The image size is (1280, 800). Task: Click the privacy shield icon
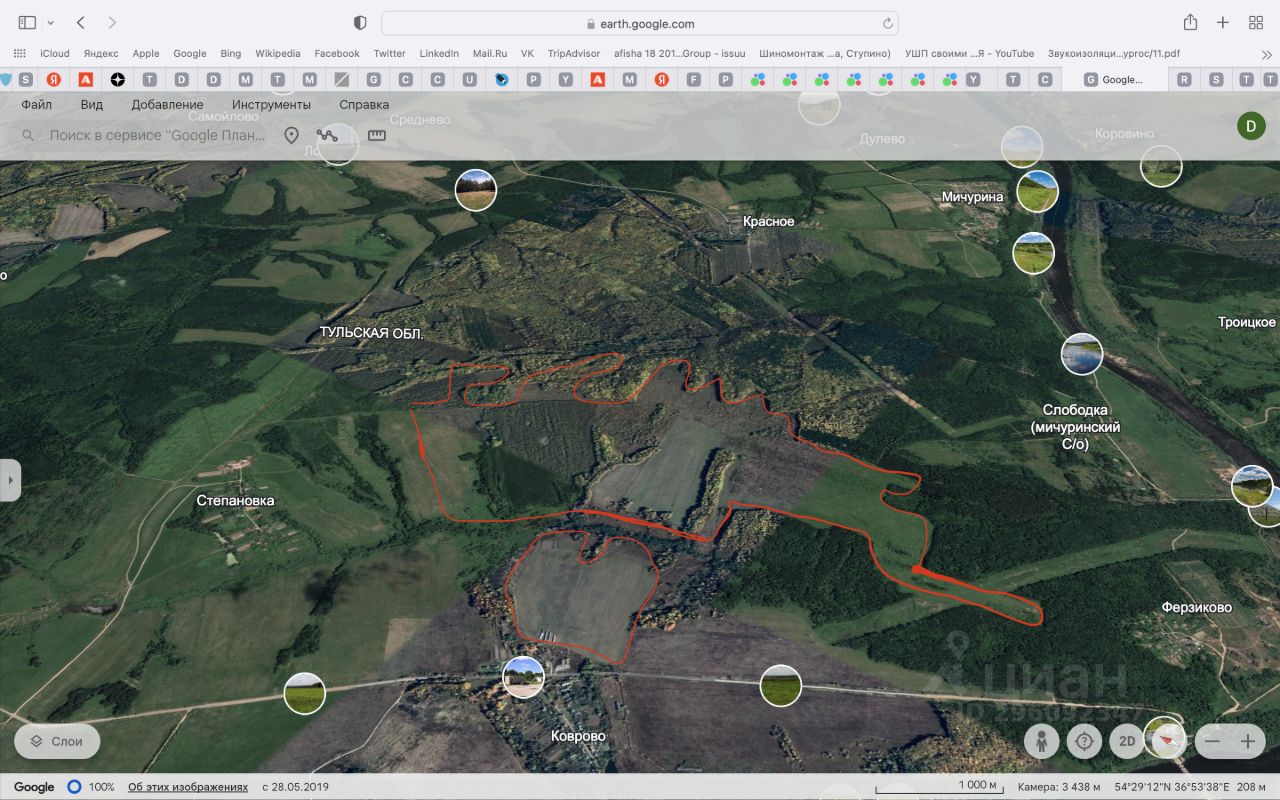pyautogui.click(x=360, y=23)
